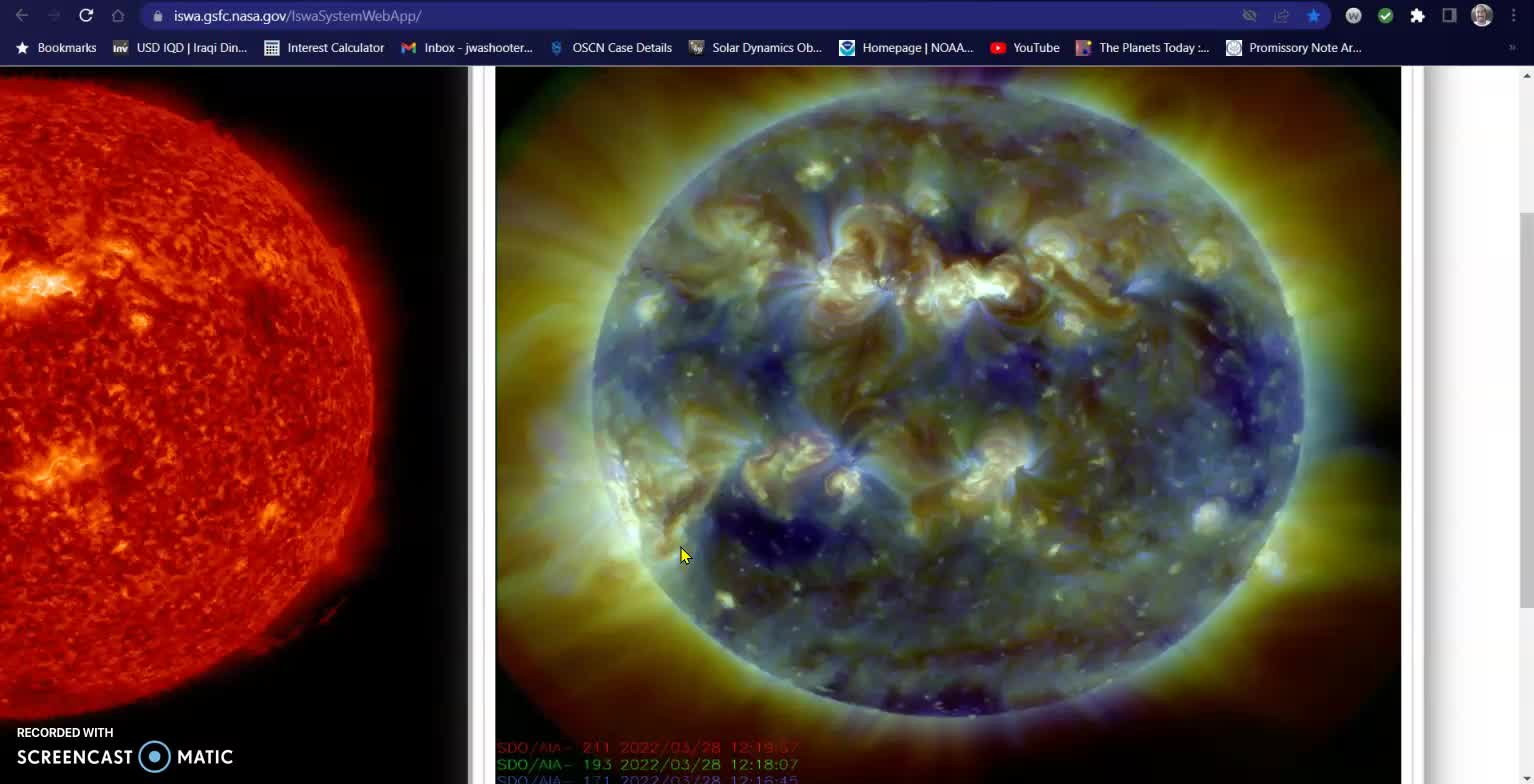Open the green checkmark extension
This screenshot has width=1534, height=784.
[x=1385, y=16]
